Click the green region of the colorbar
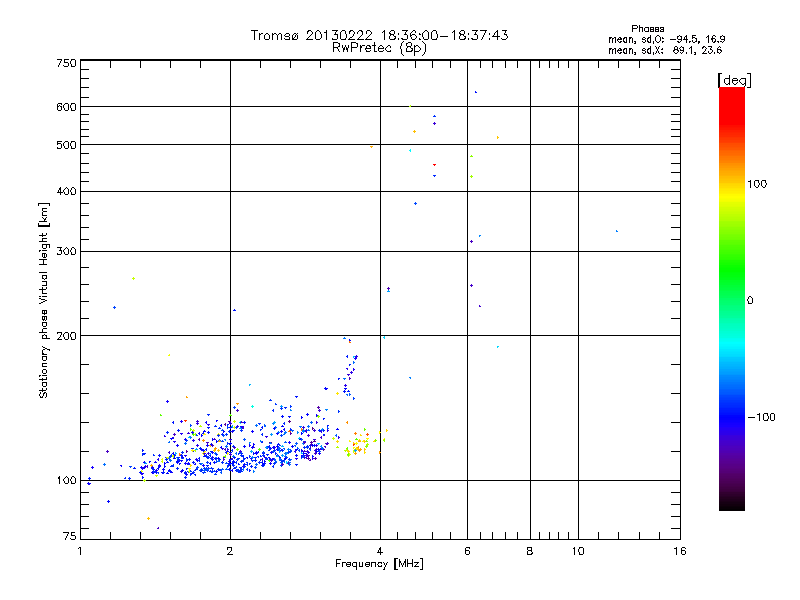This screenshot has width=800, height=600. 732,270
